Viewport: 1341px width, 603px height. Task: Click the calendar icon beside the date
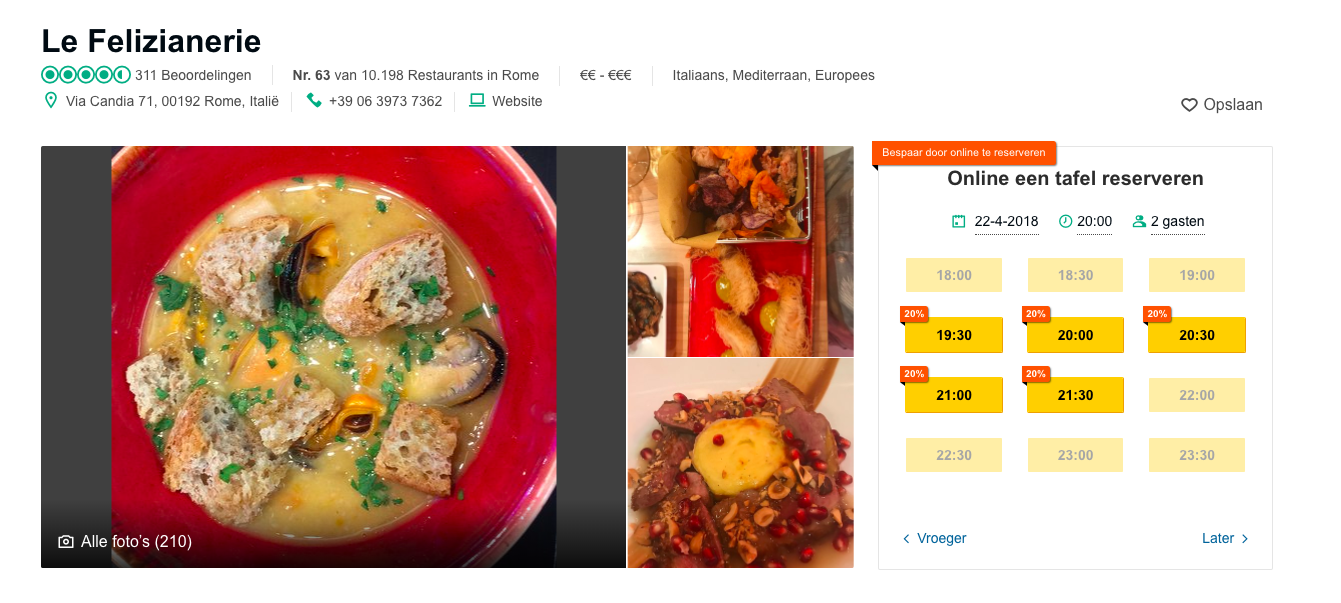pos(959,222)
